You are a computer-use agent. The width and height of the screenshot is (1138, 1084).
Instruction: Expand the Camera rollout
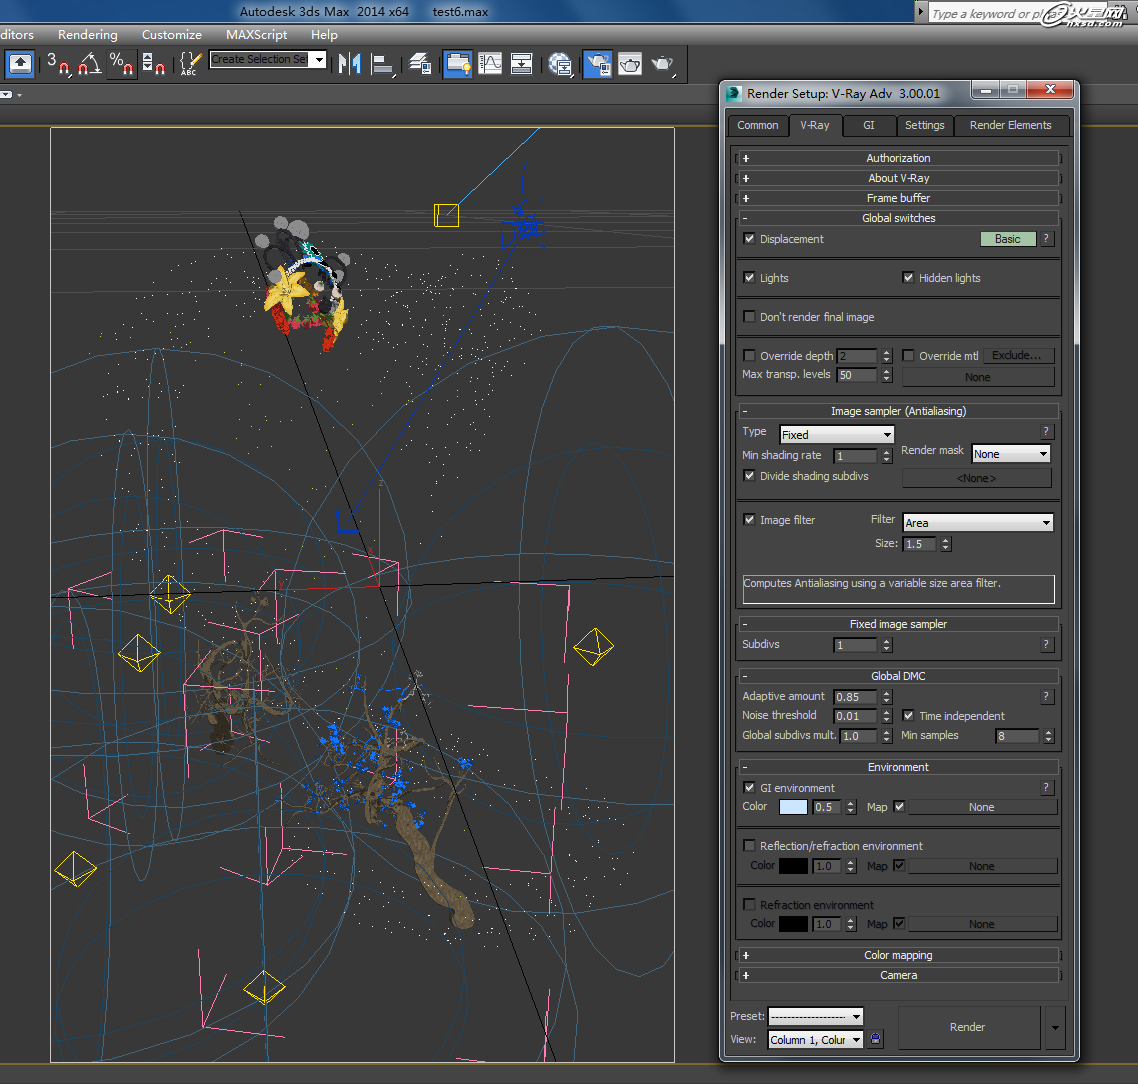[898, 975]
